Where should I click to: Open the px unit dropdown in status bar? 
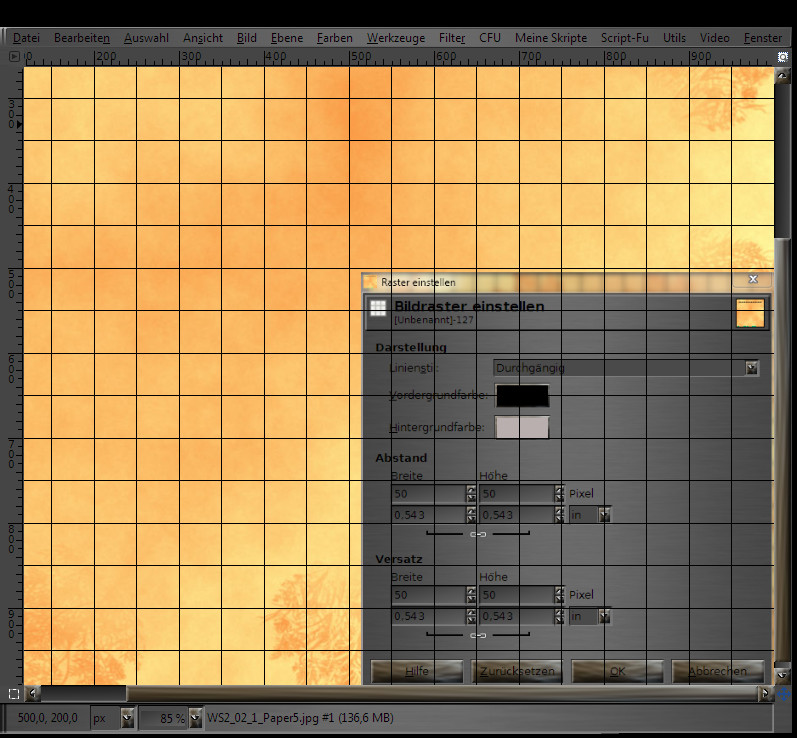[112, 718]
